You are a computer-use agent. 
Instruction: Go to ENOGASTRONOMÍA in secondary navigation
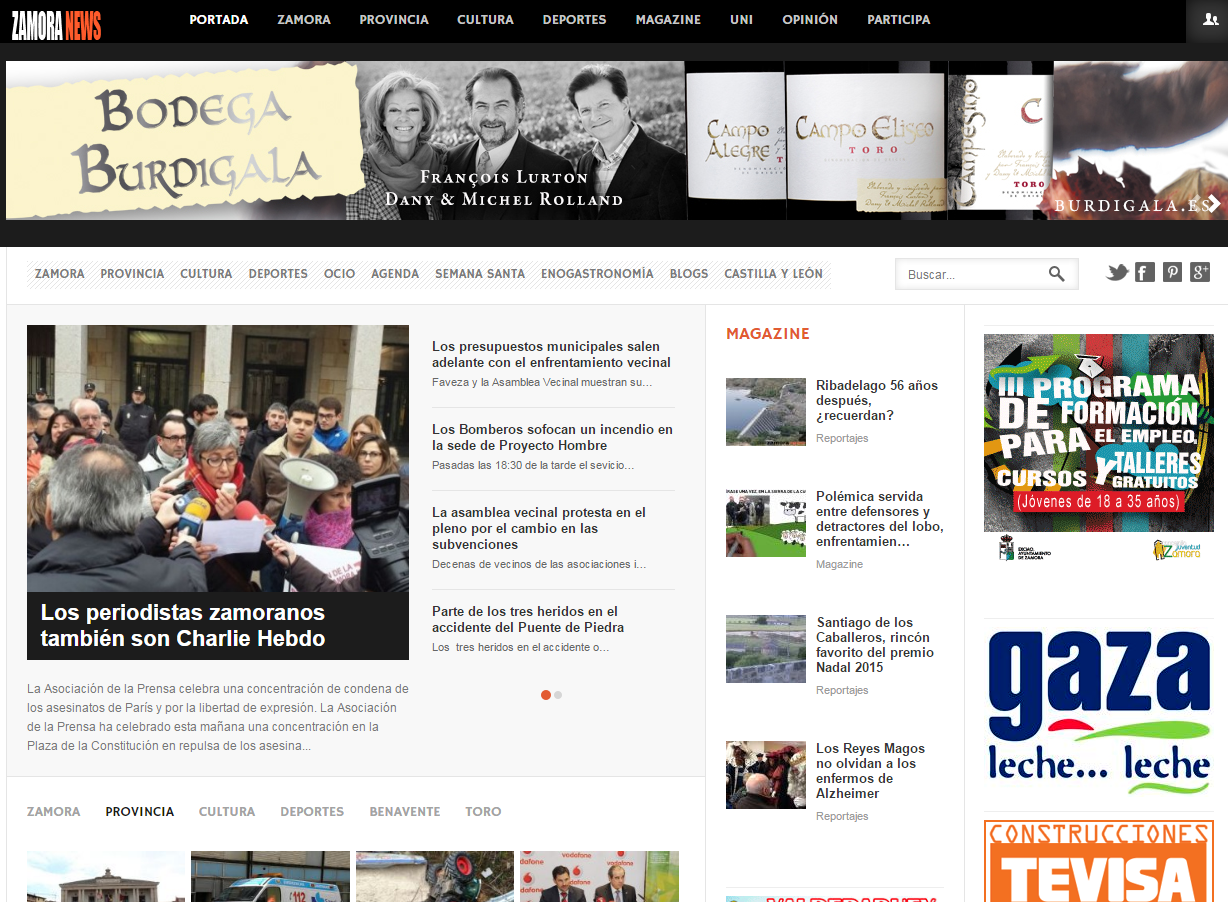tap(597, 274)
